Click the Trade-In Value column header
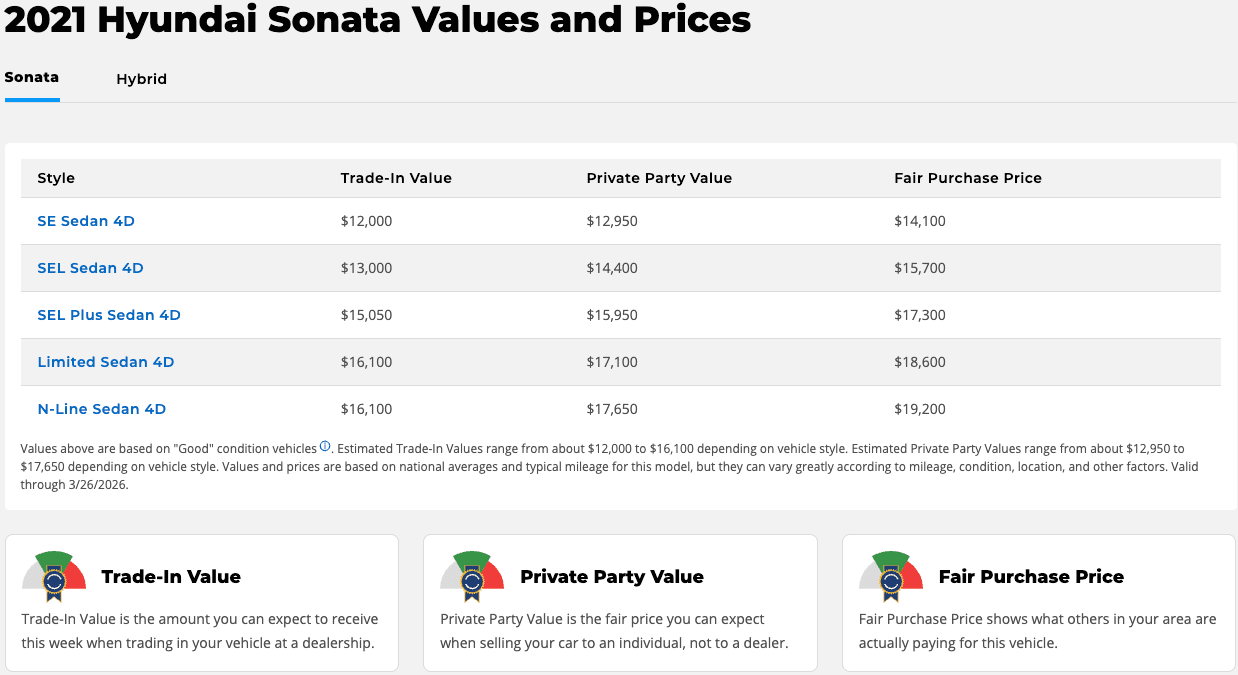 click(x=396, y=177)
